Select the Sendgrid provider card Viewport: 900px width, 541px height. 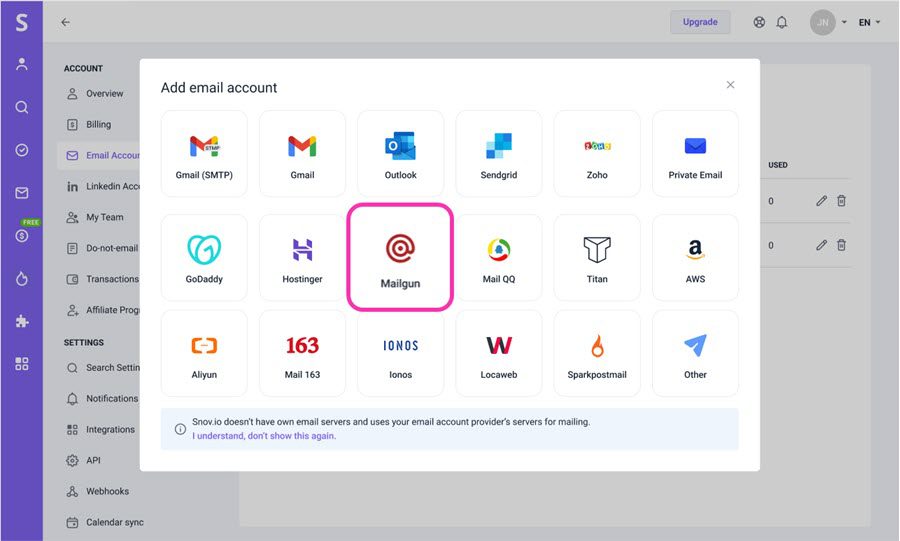[498, 154]
